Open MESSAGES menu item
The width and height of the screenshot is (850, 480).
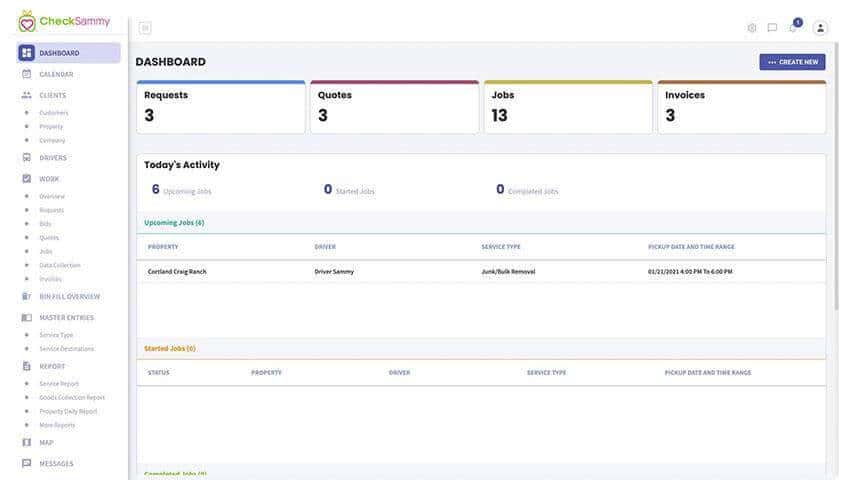click(x=56, y=464)
